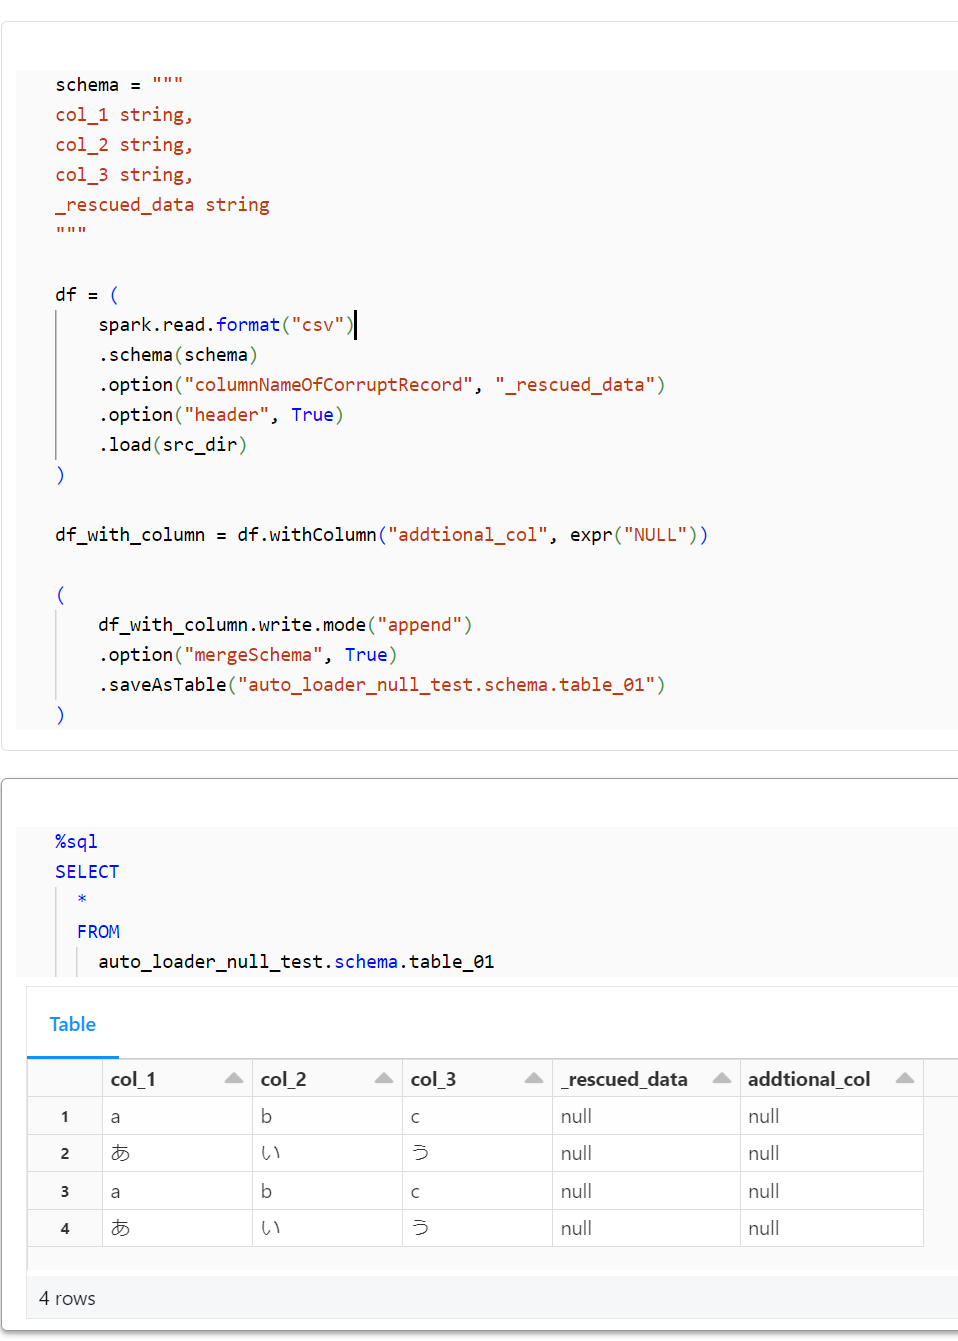Viewport: 958px width, 1341px height.
Task: Click _rescued_data null in row 2
Action: [646, 1153]
